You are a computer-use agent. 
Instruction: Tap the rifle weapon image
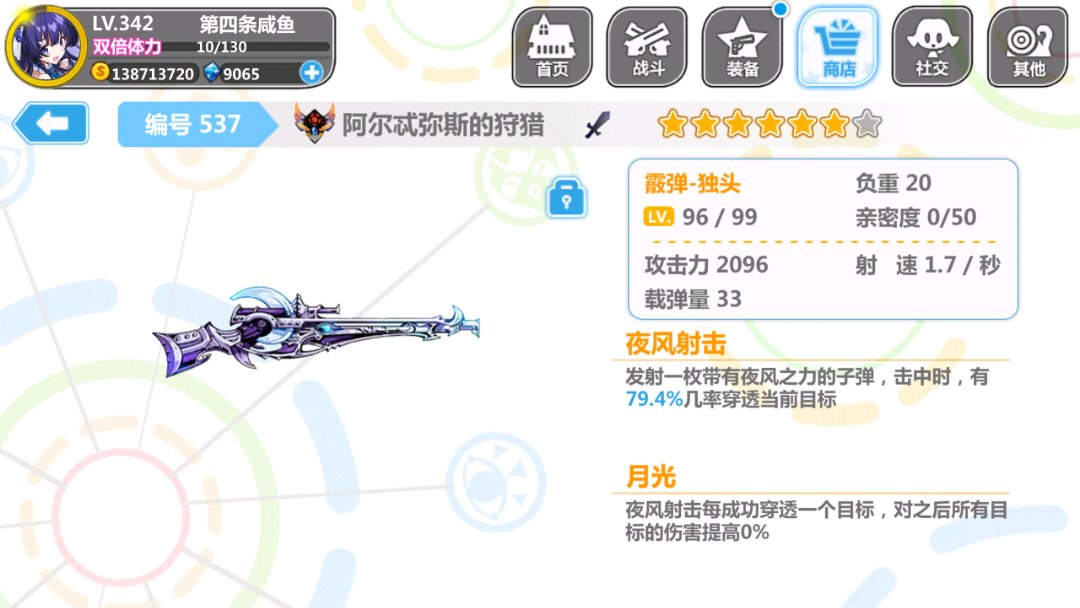coord(316,331)
